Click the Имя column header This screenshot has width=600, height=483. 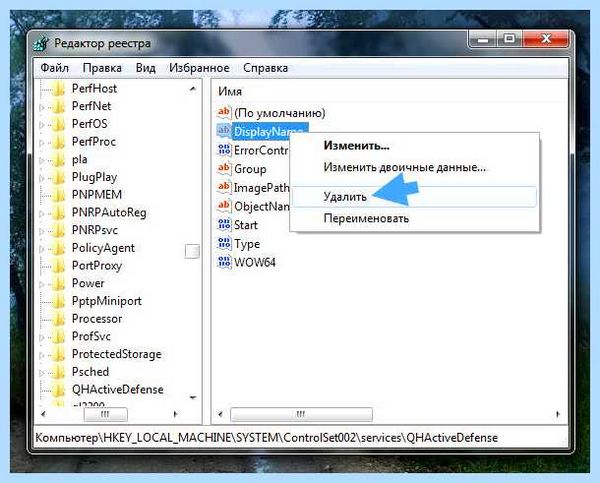pos(230,92)
